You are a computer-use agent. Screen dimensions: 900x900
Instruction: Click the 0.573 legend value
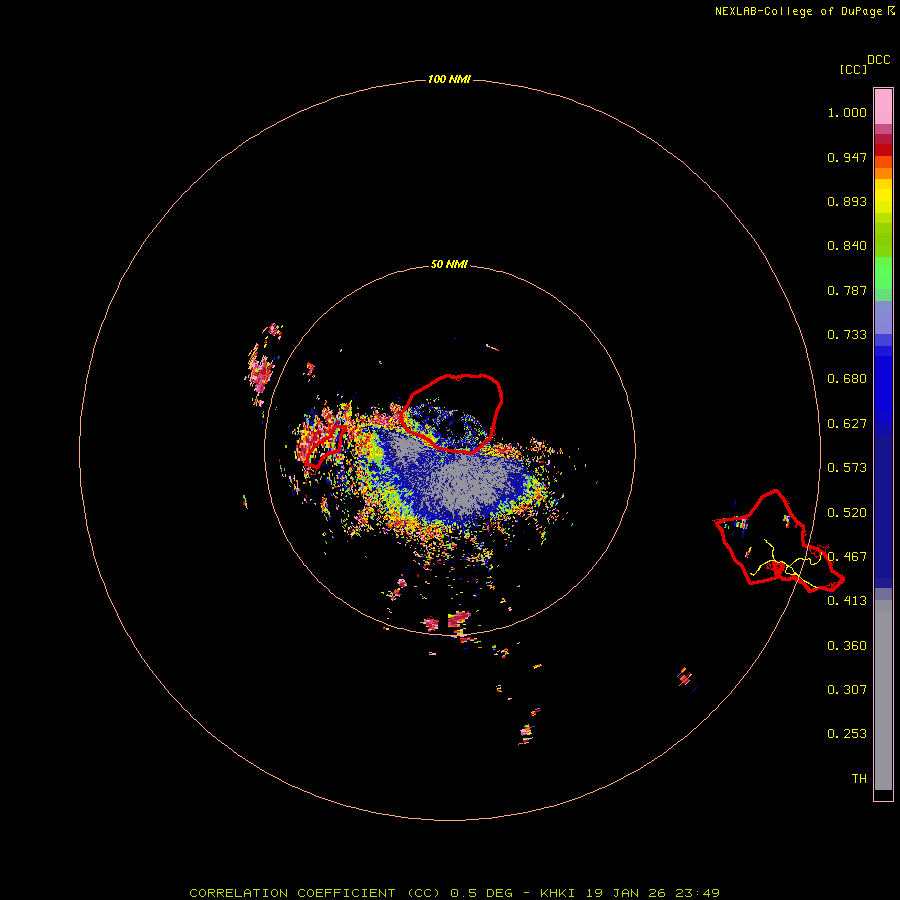click(847, 468)
